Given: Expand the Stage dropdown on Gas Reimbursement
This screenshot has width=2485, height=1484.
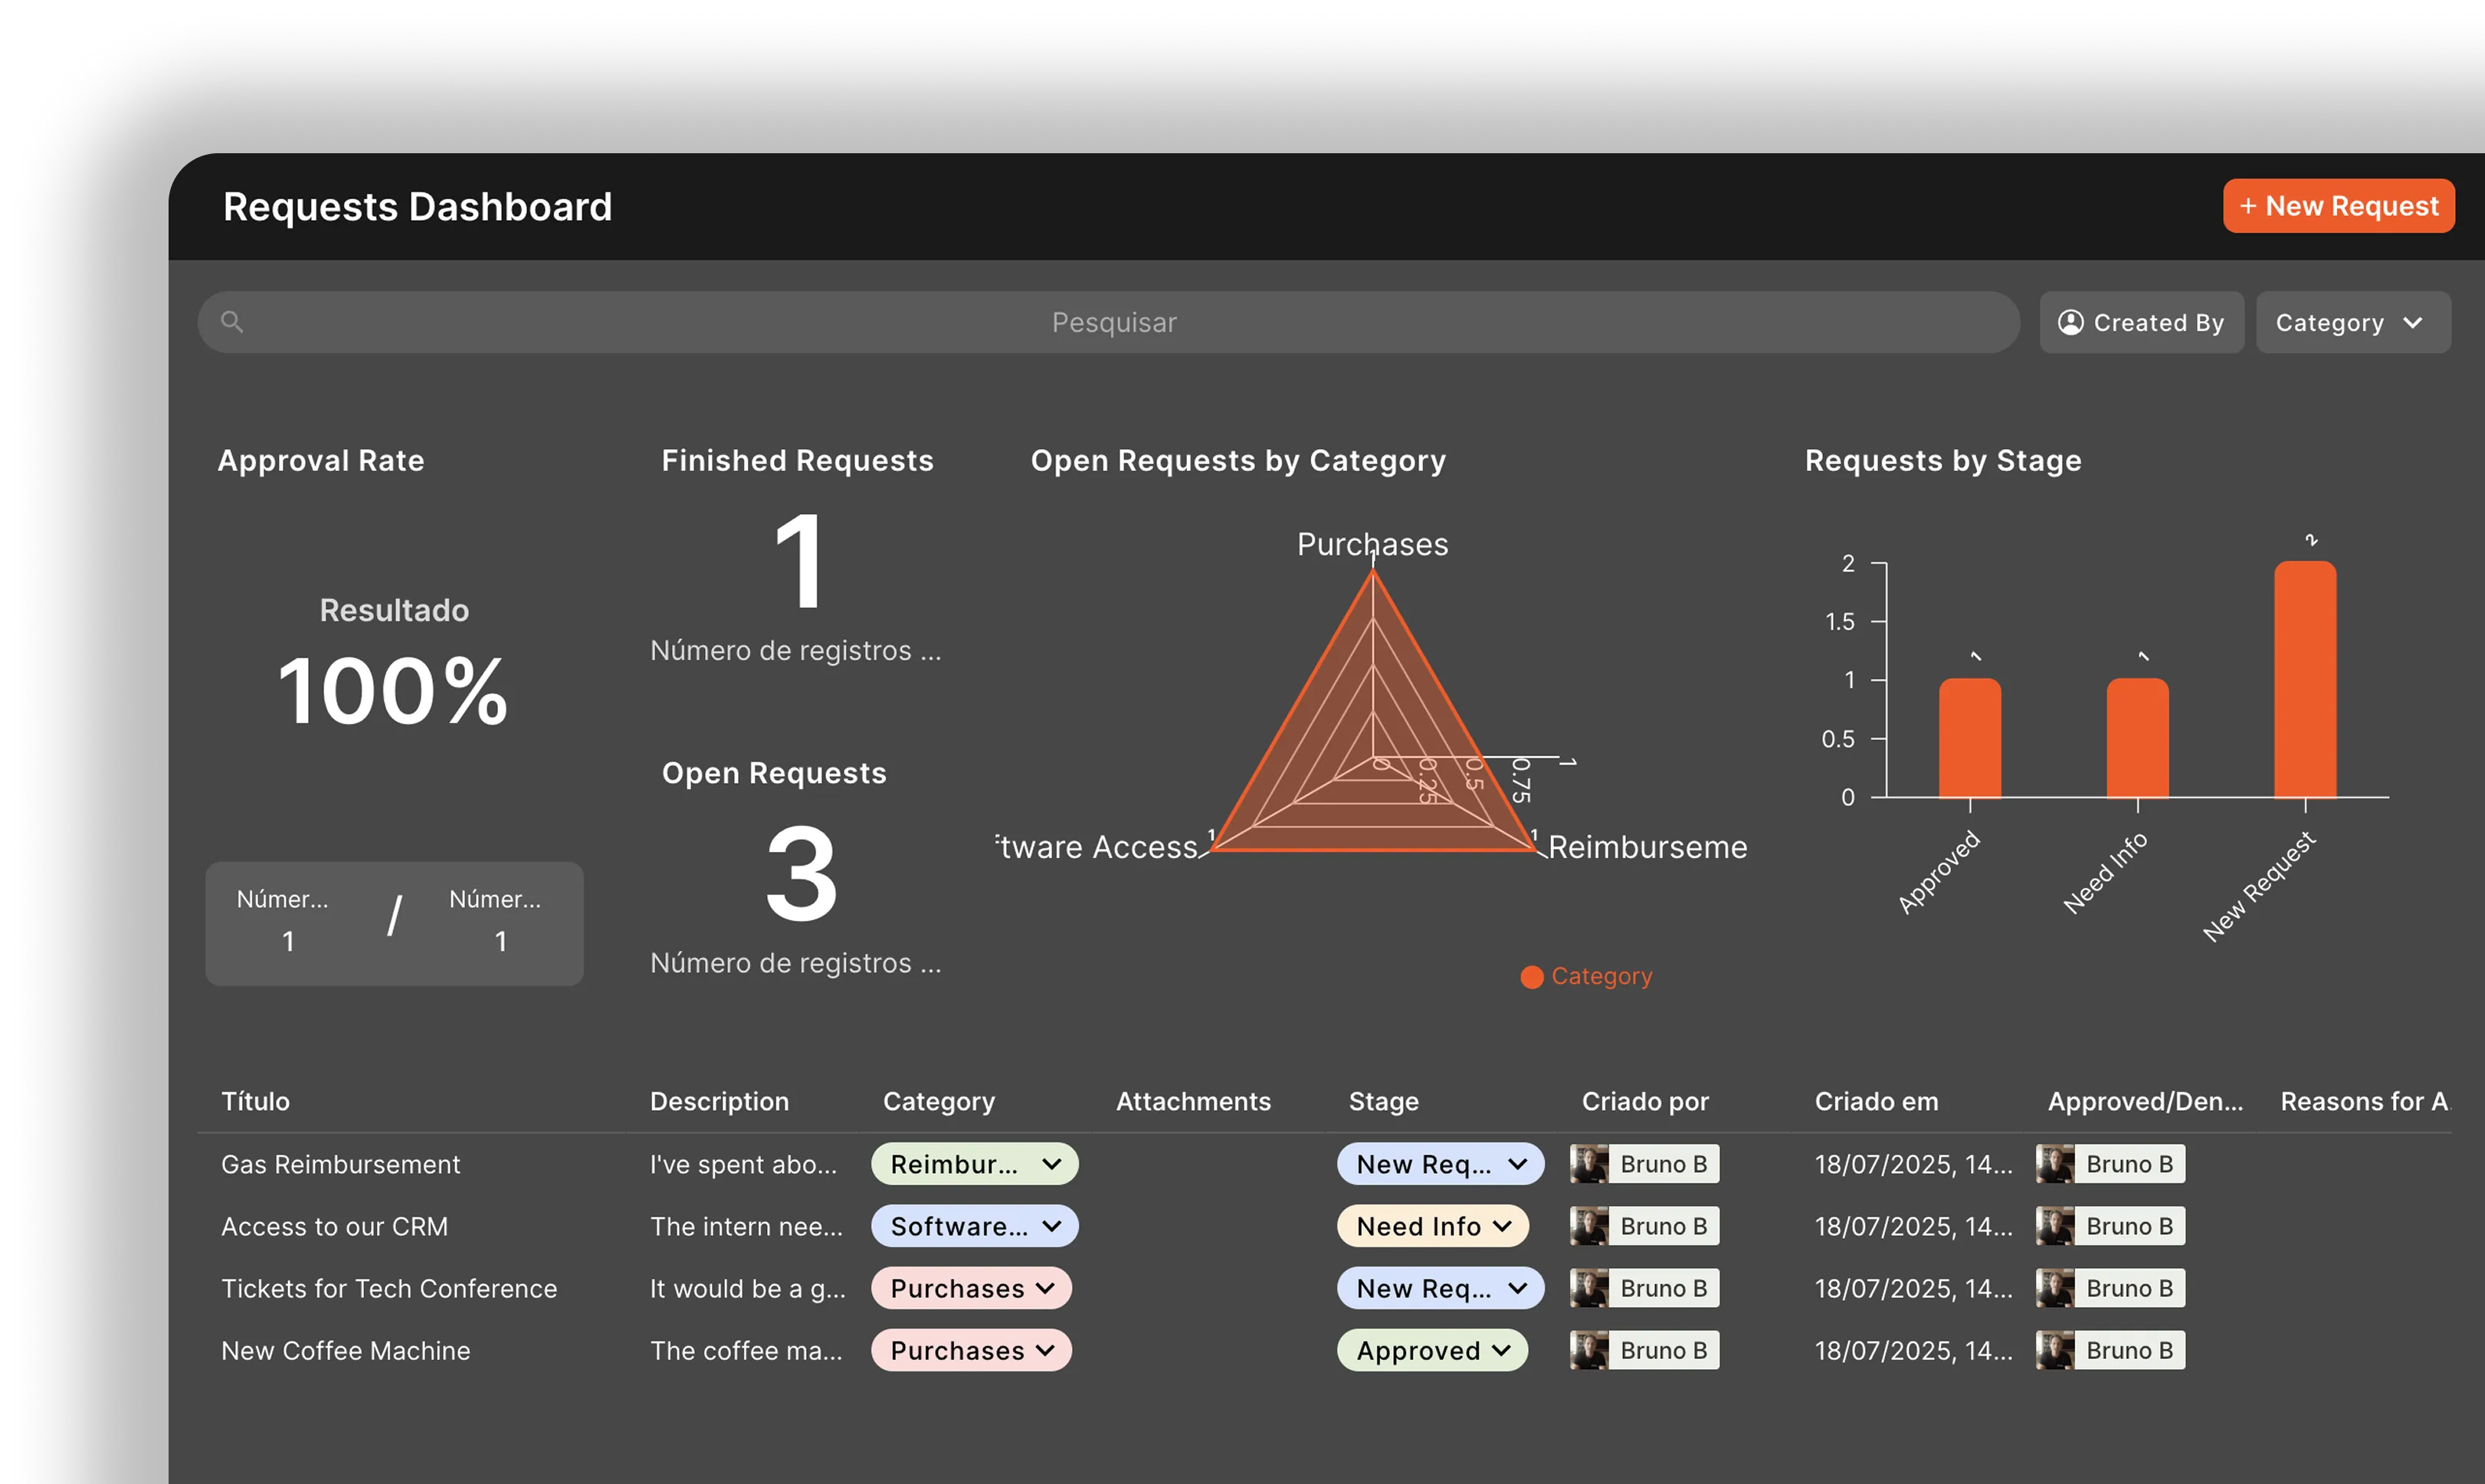Looking at the screenshot, I should [1440, 1164].
